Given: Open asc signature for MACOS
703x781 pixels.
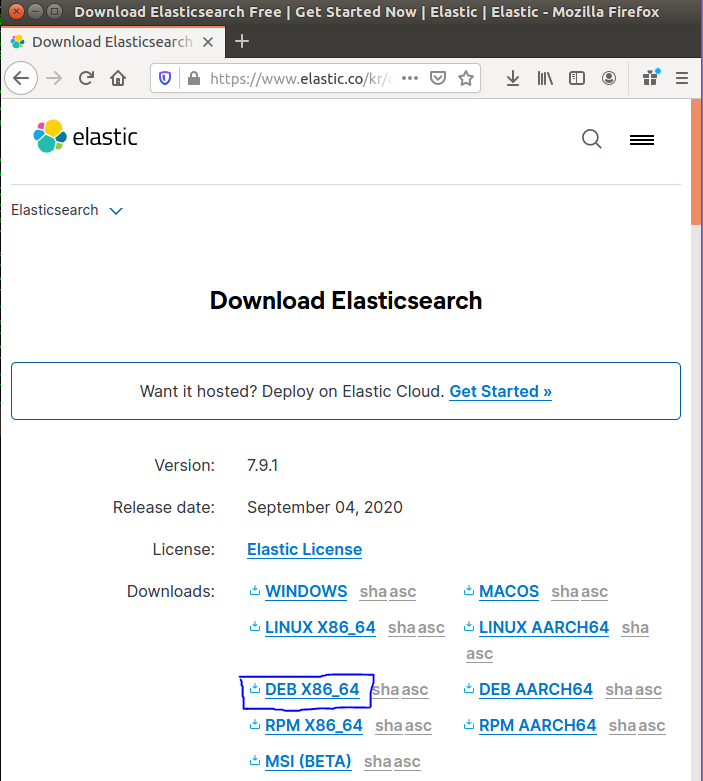Looking at the screenshot, I should coord(594,592).
